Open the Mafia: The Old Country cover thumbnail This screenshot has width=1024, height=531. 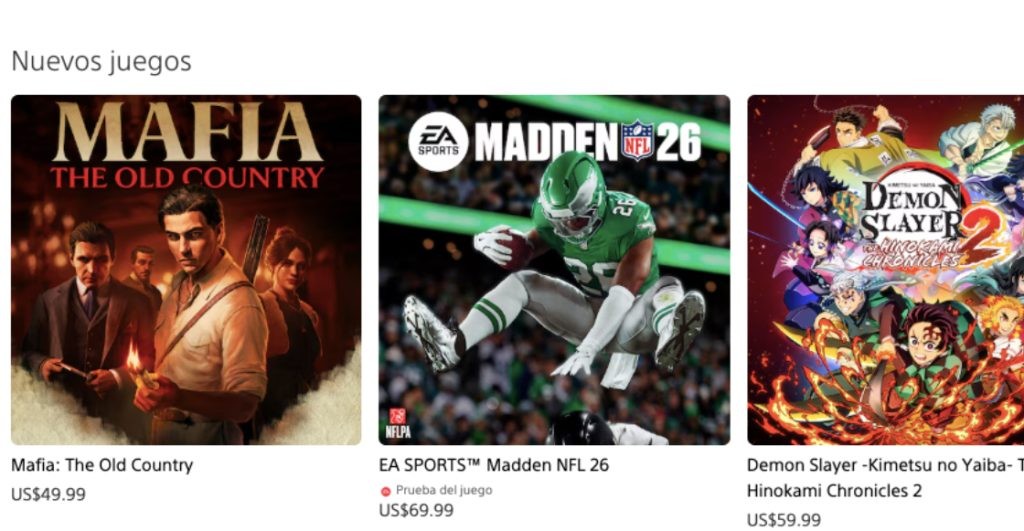[186, 270]
